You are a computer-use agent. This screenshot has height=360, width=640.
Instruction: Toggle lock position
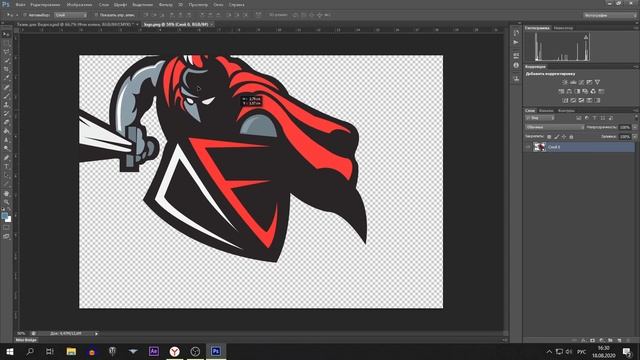pyautogui.click(x=564, y=137)
